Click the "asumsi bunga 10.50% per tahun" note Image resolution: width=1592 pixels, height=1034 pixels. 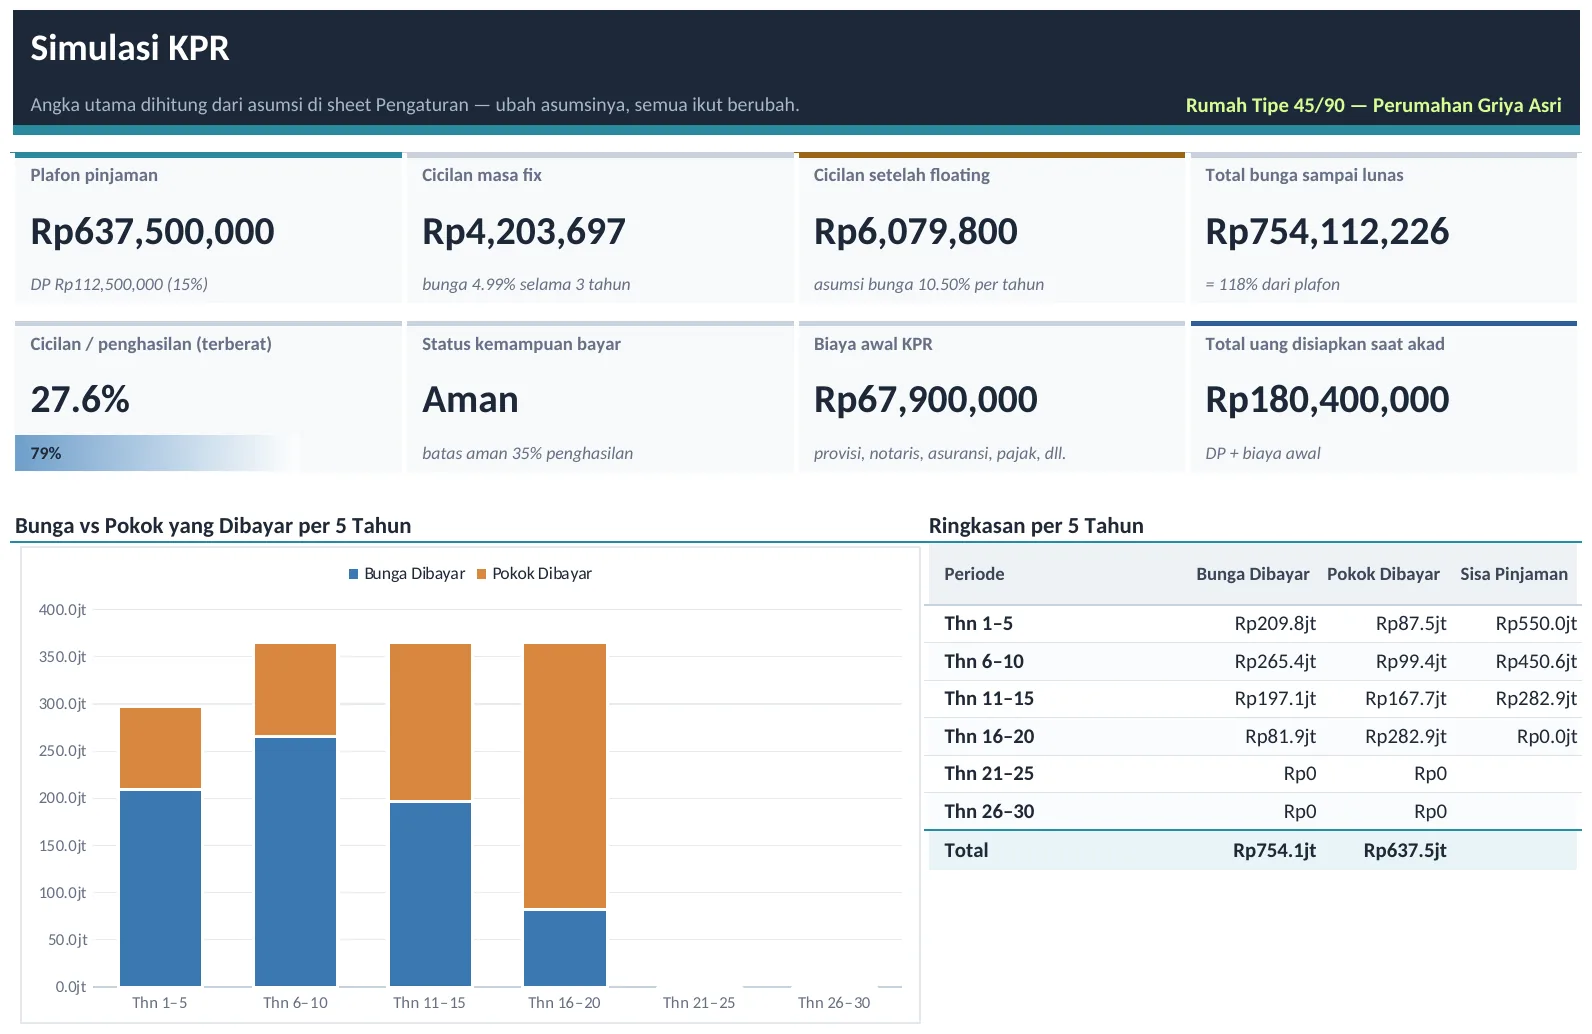pos(929,284)
